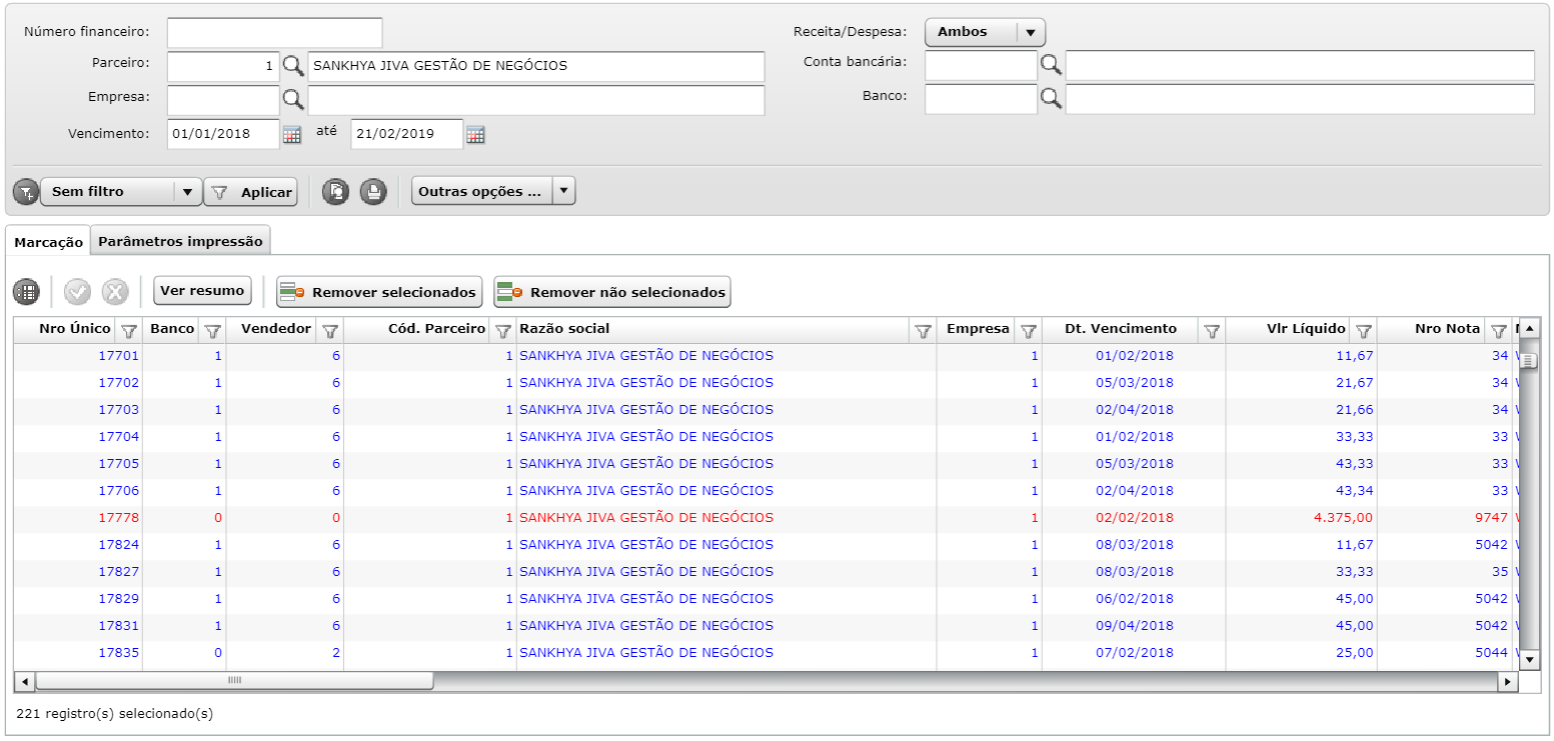Filter the Vendedor column
Viewport: 1554px width, 741px height.
point(330,330)
